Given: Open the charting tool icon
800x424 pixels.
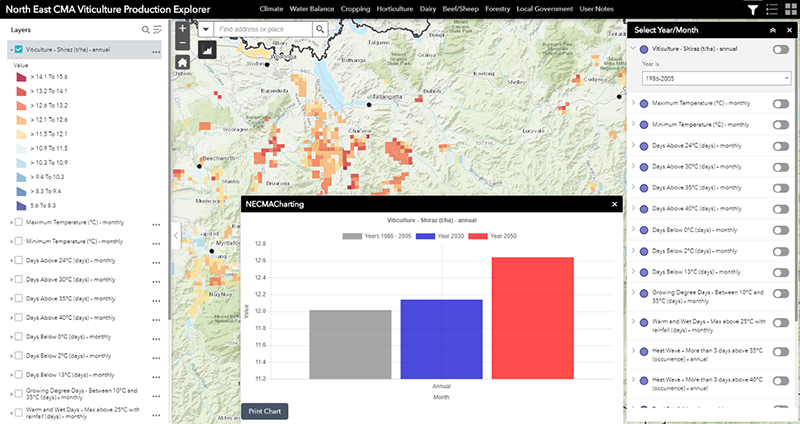Looking at the screenshot, I should tap(209, 48).
